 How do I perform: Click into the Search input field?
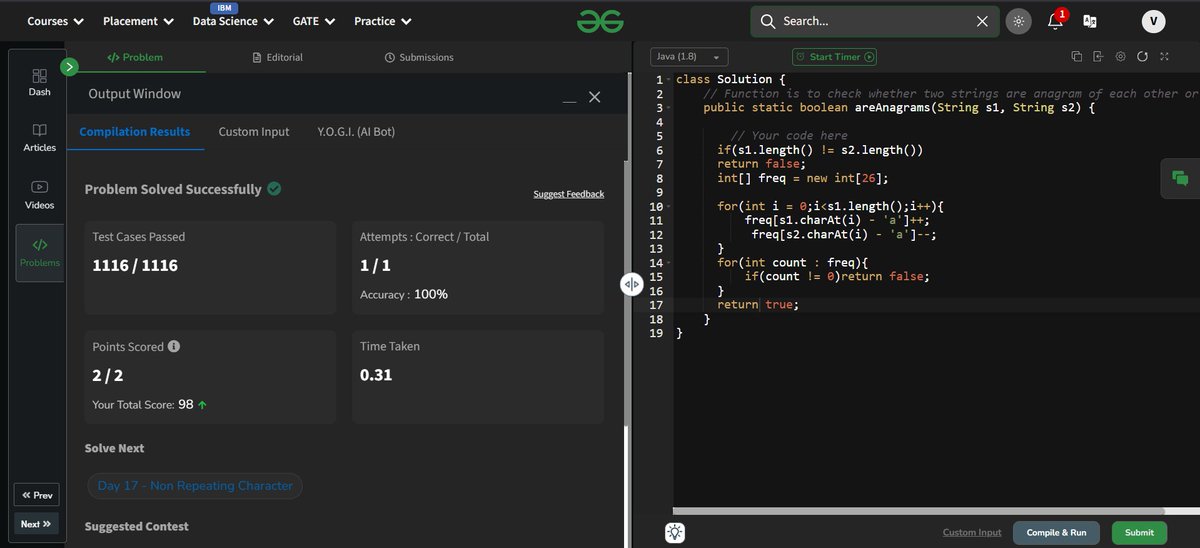[x=875, y=21]
